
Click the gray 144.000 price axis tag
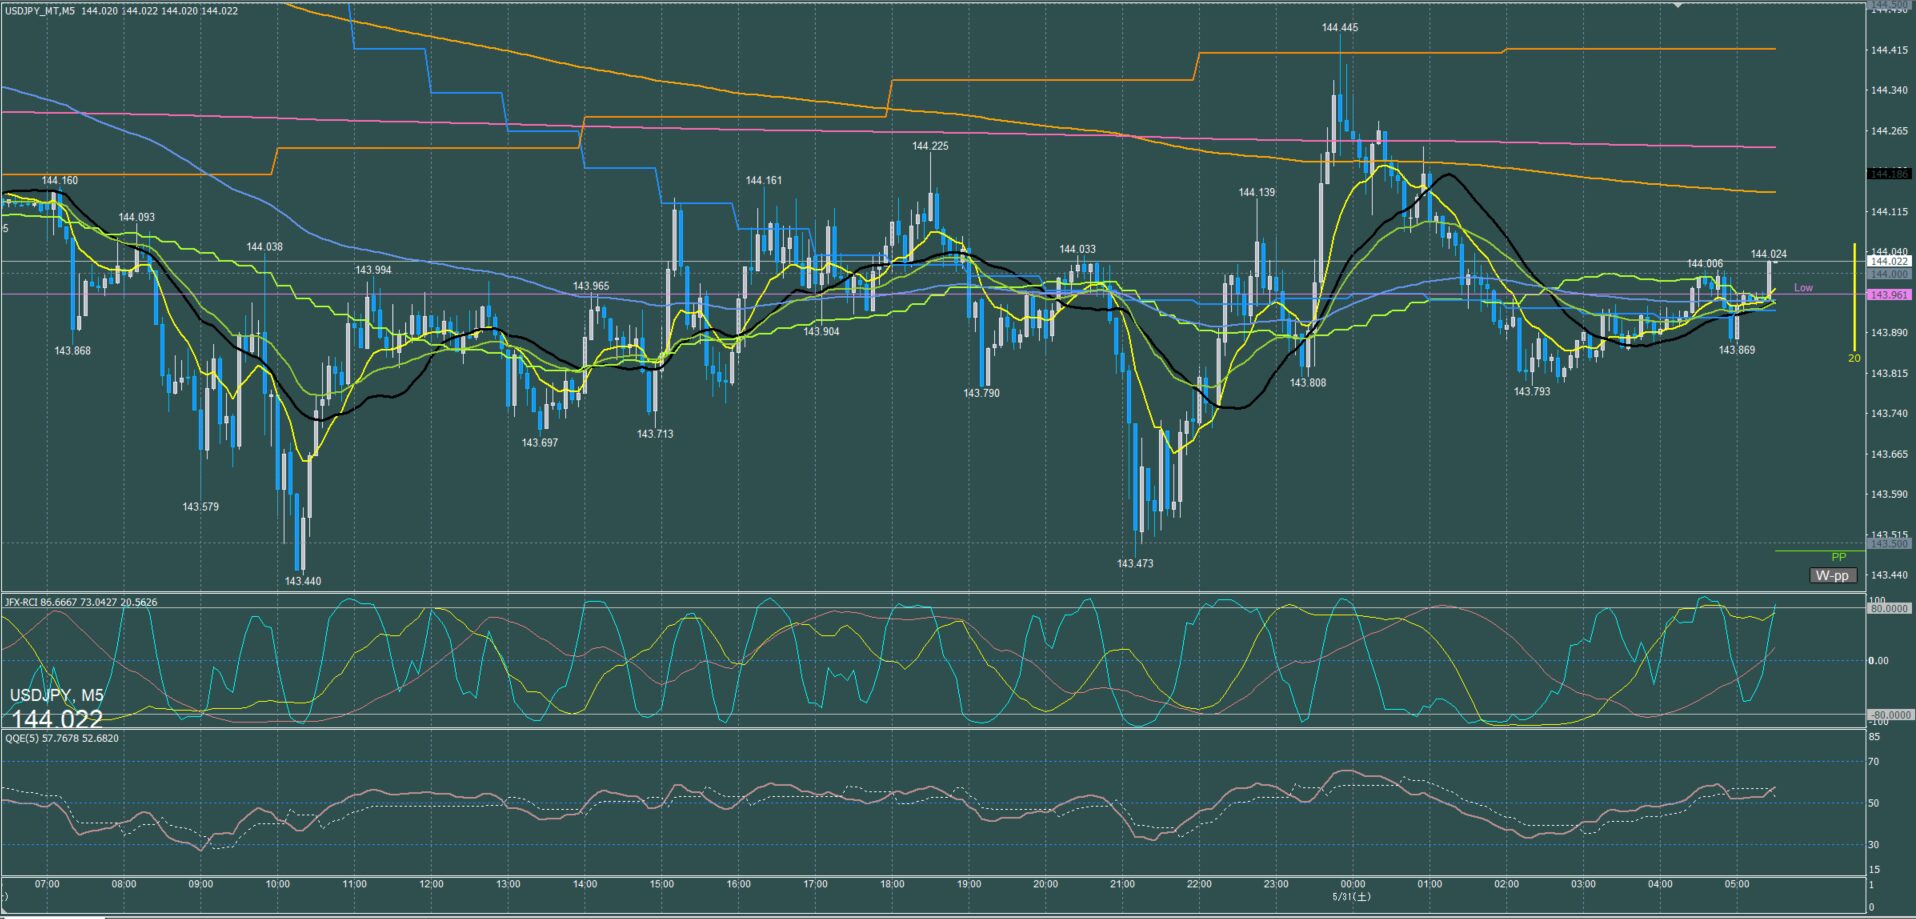coord(1889,274)
